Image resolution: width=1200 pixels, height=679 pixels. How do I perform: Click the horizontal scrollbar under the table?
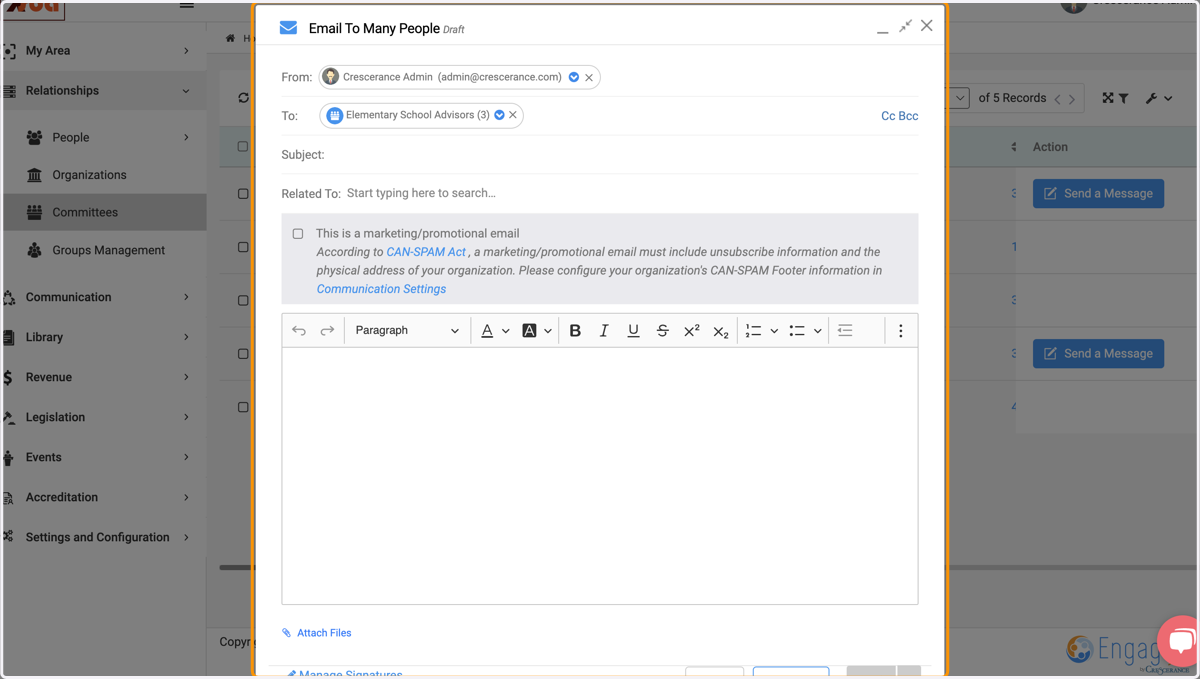click(236, 567)
